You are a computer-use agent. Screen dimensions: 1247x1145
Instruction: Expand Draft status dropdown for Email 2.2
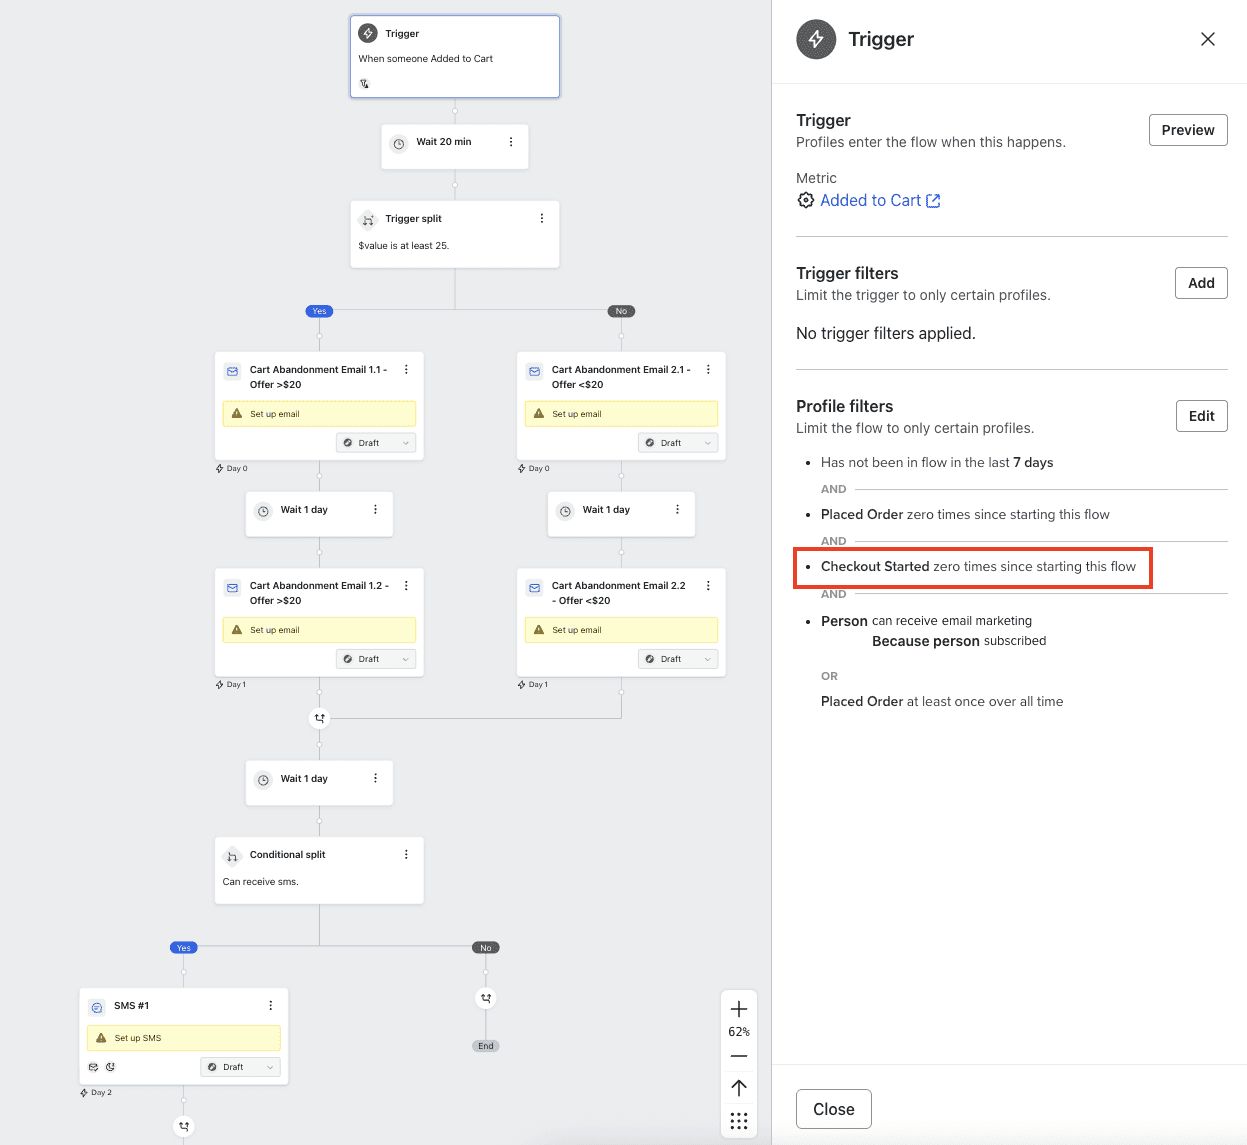[678, 659]
